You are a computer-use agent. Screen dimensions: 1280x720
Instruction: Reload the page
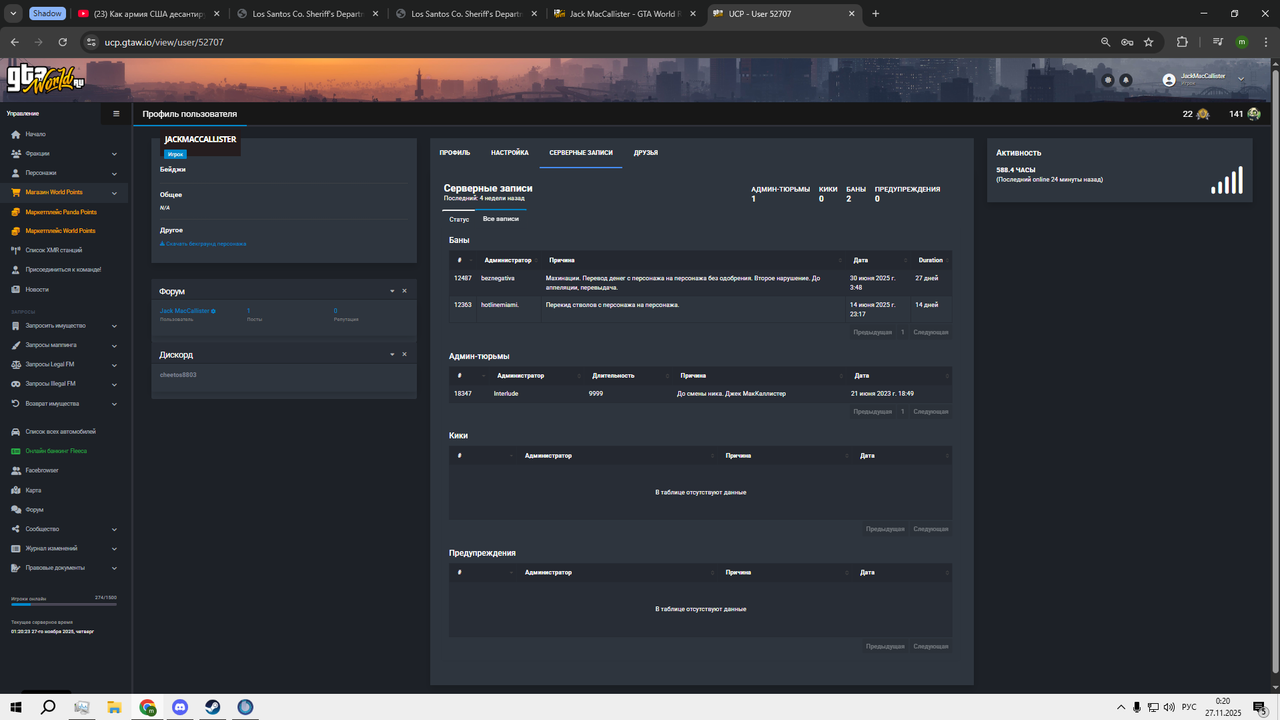point(62,42)
